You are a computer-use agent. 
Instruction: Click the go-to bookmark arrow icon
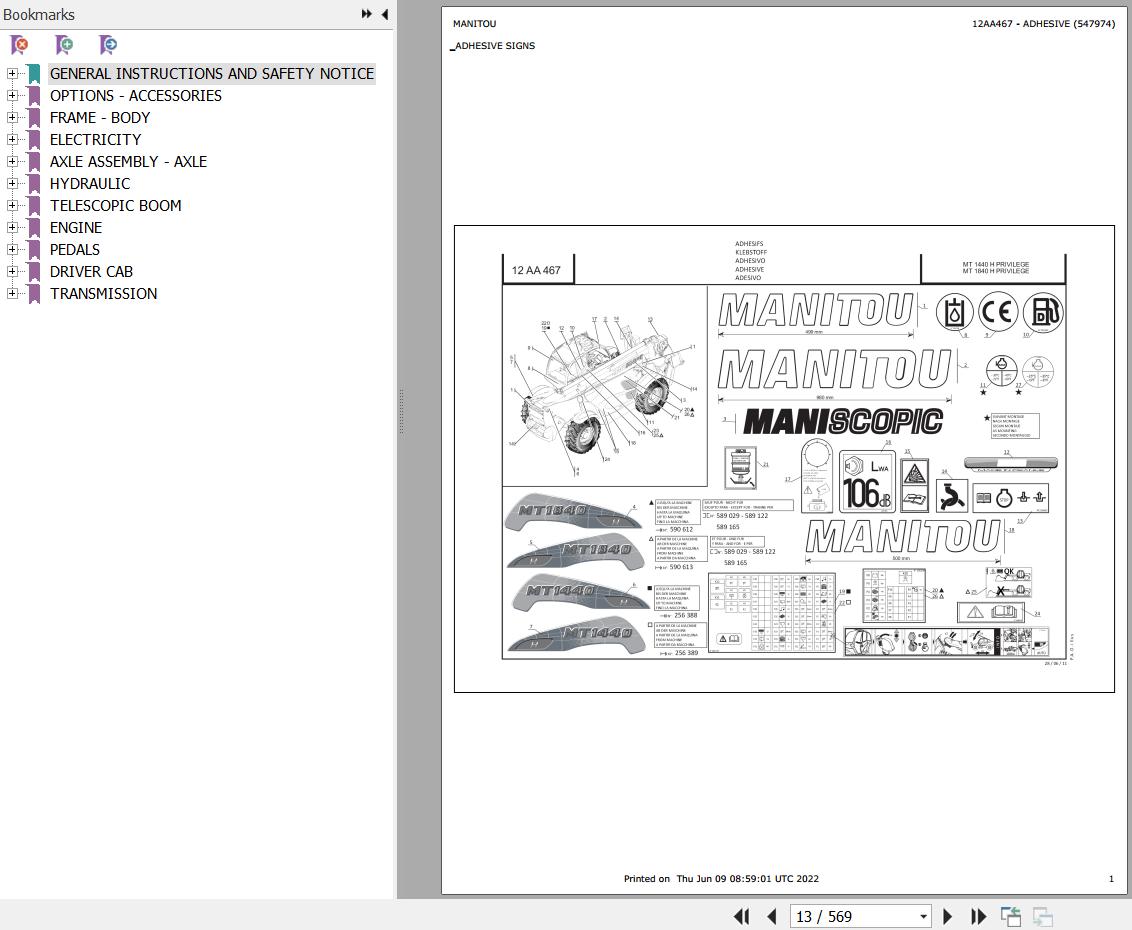click(x=108, y=45)
